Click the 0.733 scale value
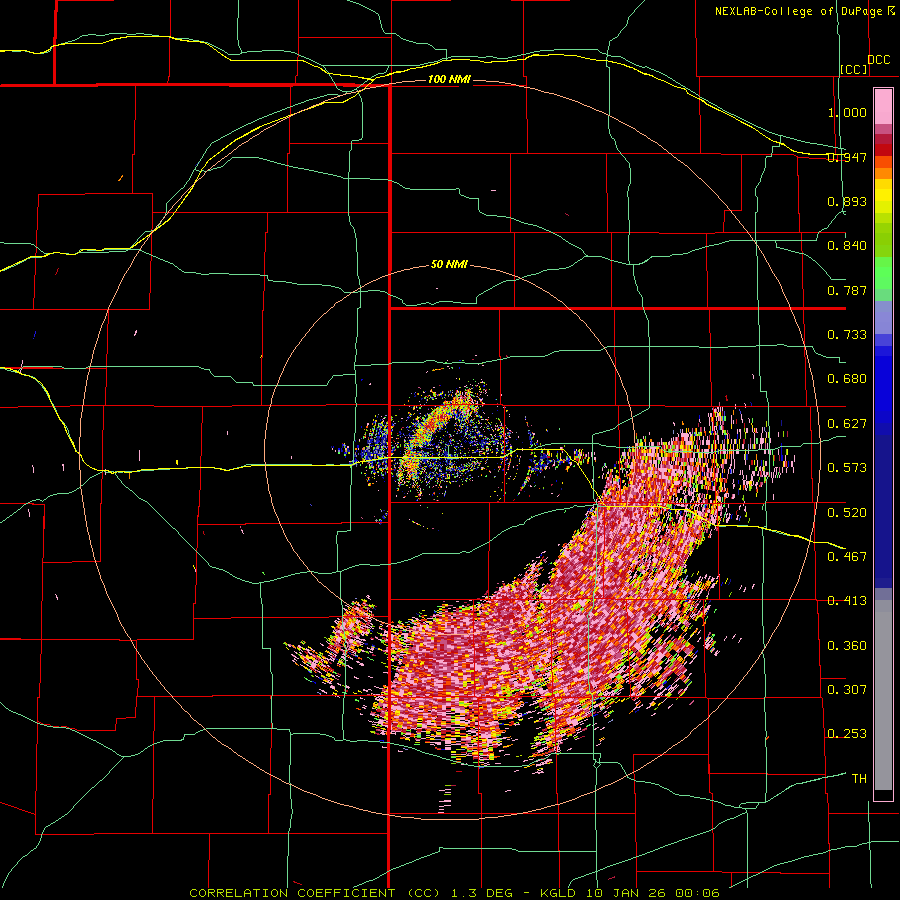The width and height of the screenshot is (900, 900). point(847,335)
